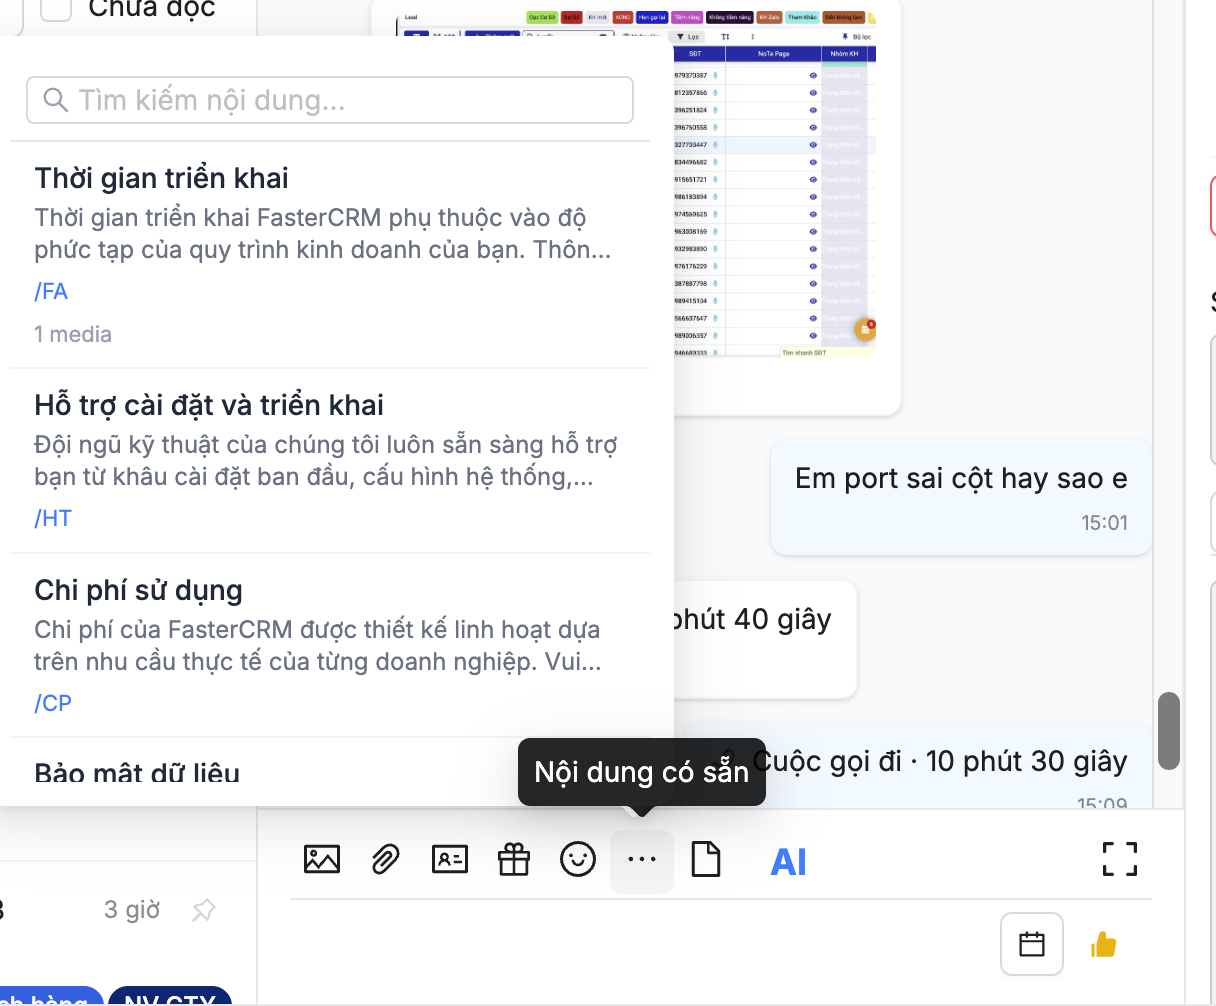Image resolution: width=1216 pixels, height=1006 pixels.
Task: Click the paperclip file attach icon
Action: click(x=385, y=860)
